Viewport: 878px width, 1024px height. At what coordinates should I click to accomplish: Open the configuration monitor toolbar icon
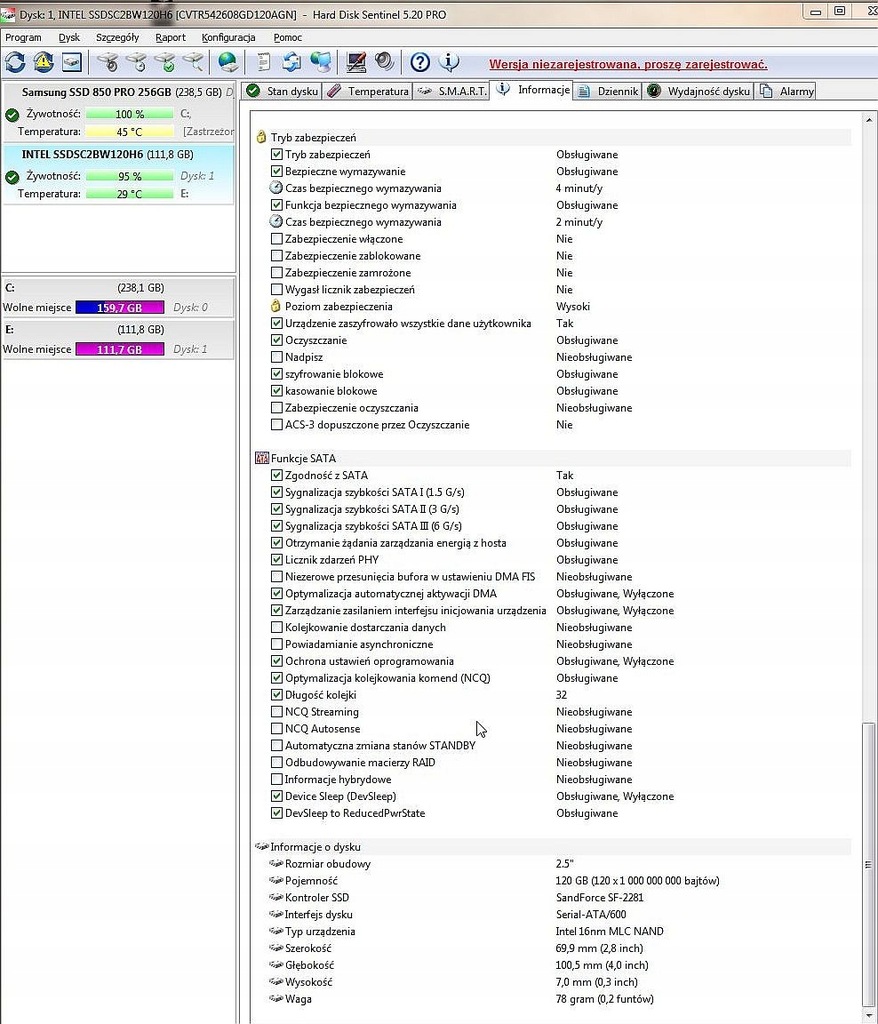(x=356, y=63)
